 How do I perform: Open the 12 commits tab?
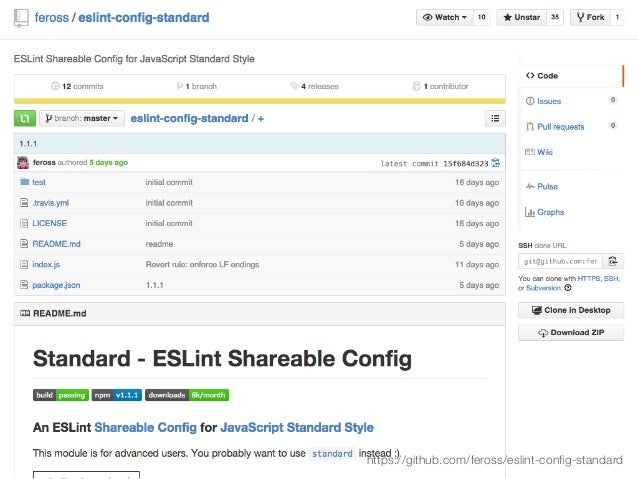tap(77, 86)
